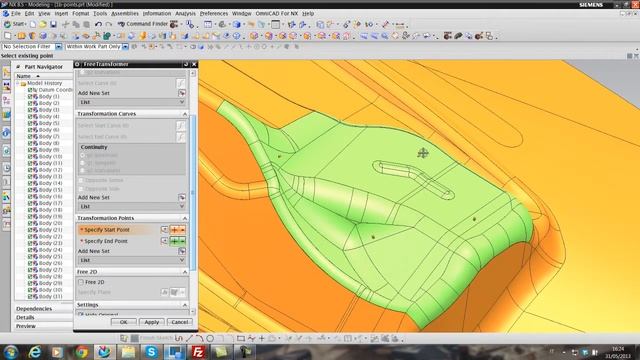Open the green End Point type selector
Image resolution: width=640 pixels, height=360 pixels.
coord(178,241)
